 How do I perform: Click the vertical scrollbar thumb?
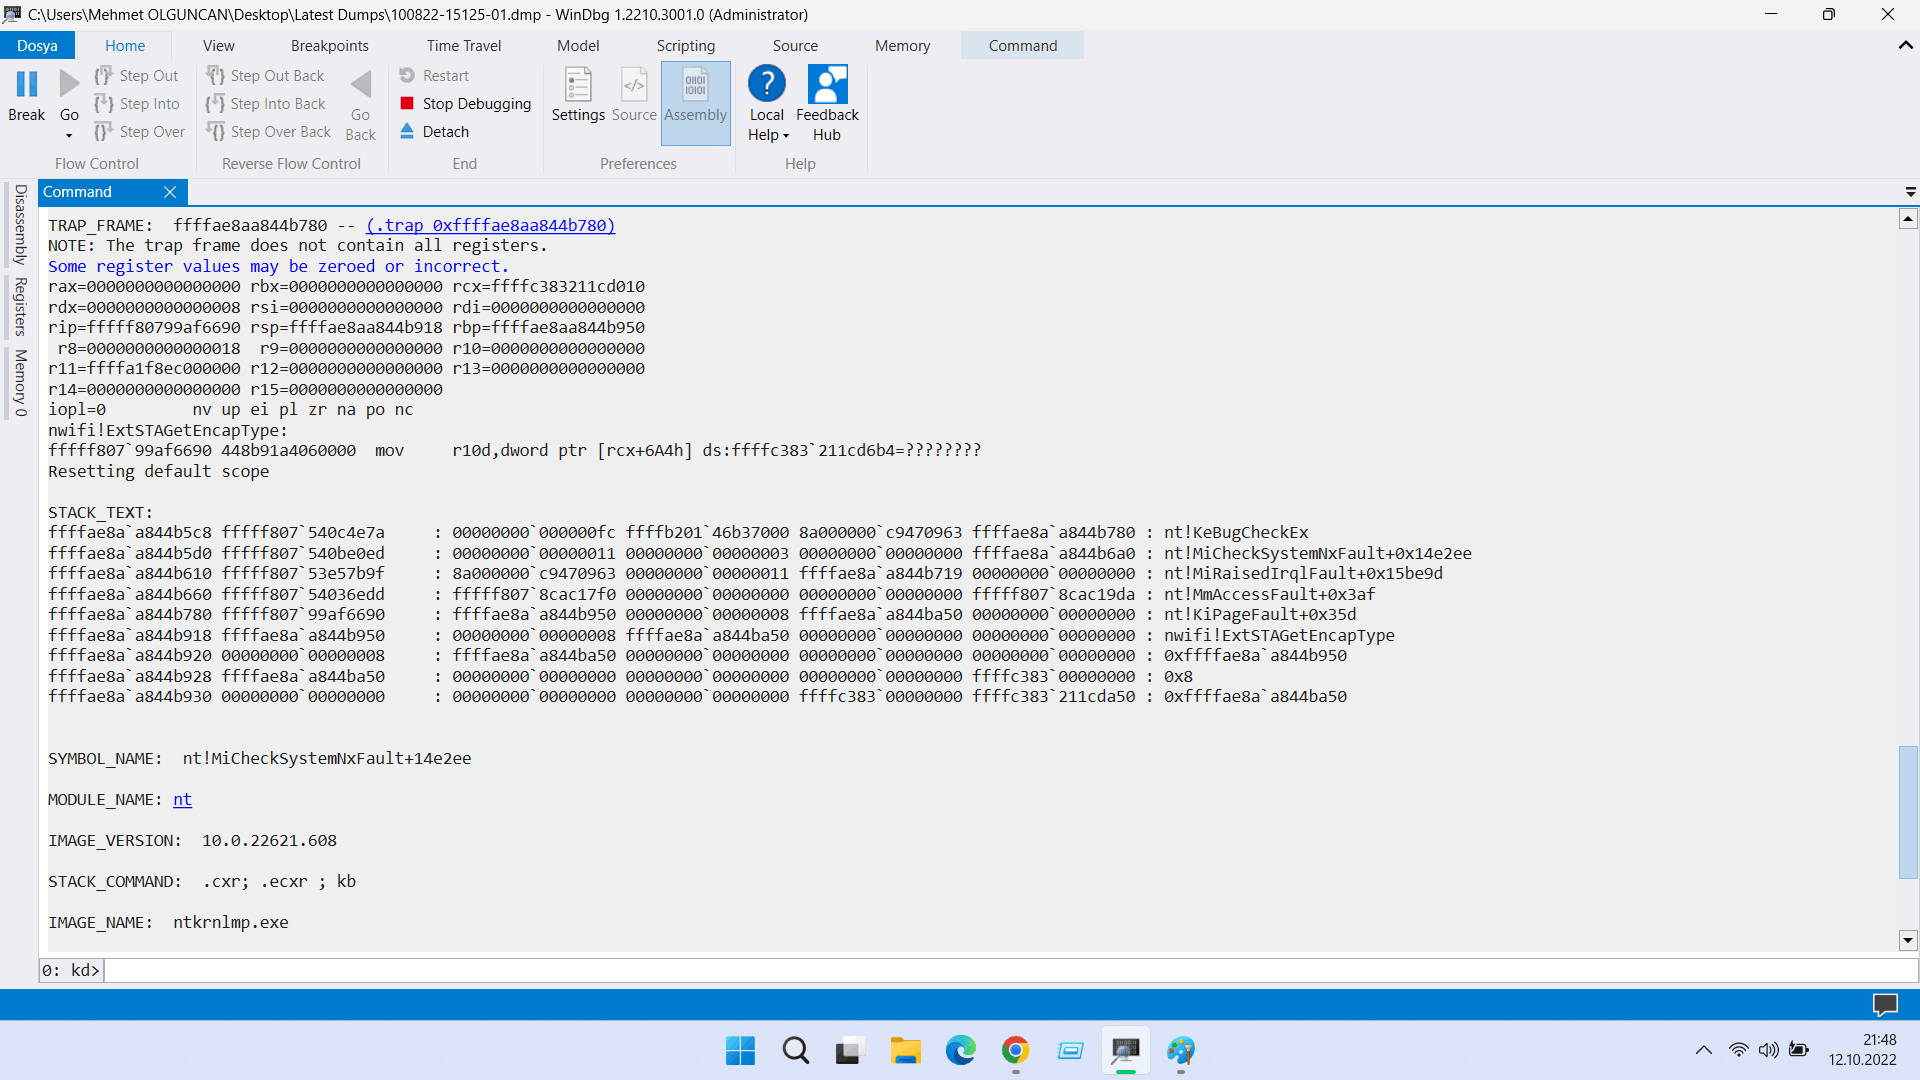click(x=1908, y=812)
